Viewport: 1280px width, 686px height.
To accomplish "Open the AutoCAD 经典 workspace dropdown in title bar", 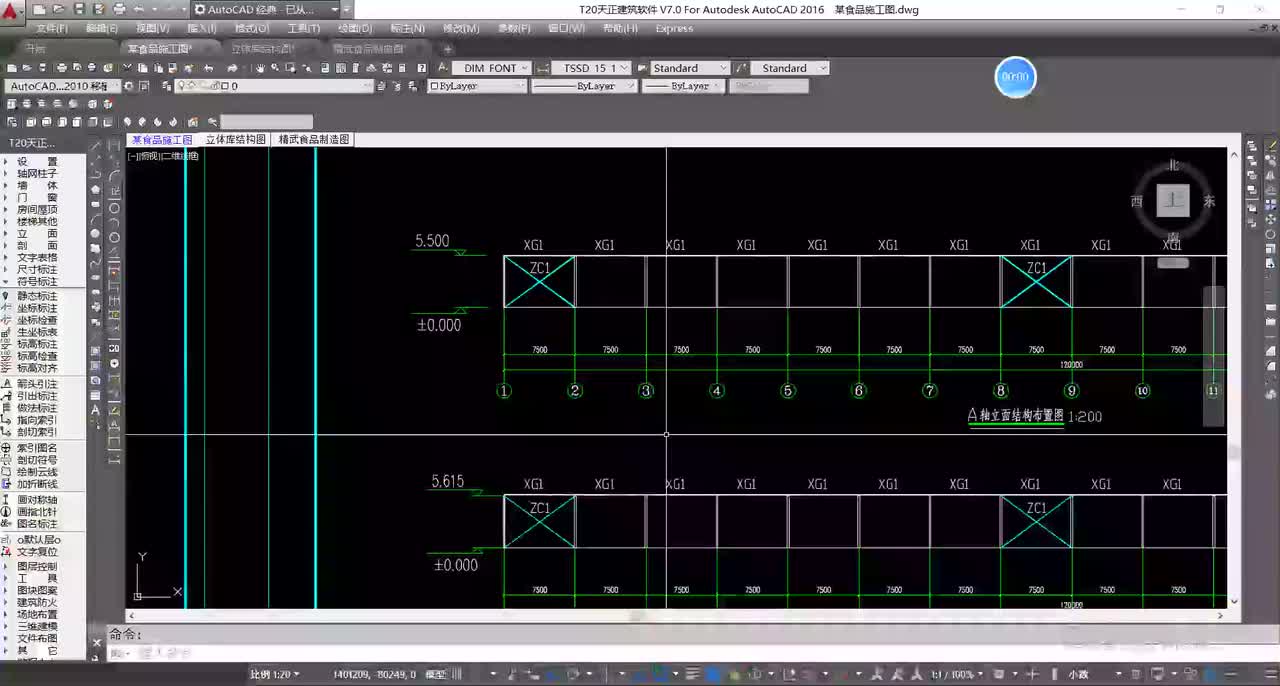I will [x=265, y=9].
